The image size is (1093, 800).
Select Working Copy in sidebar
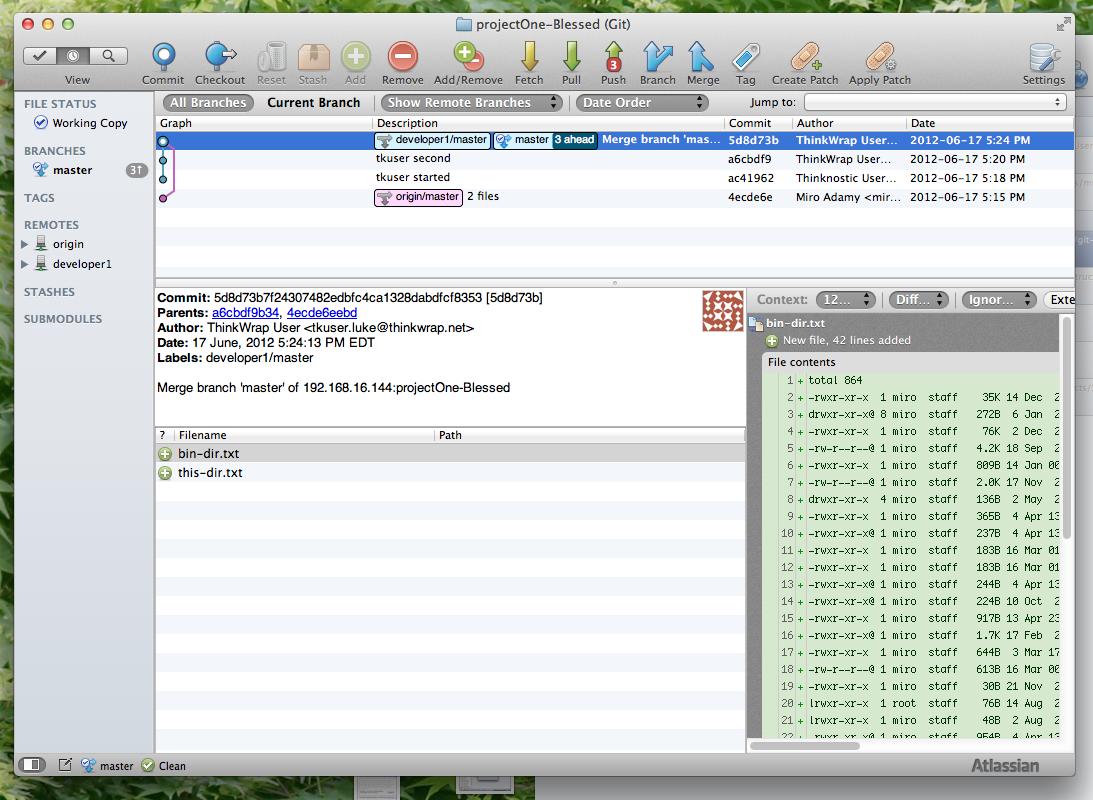tap(90, 123)
